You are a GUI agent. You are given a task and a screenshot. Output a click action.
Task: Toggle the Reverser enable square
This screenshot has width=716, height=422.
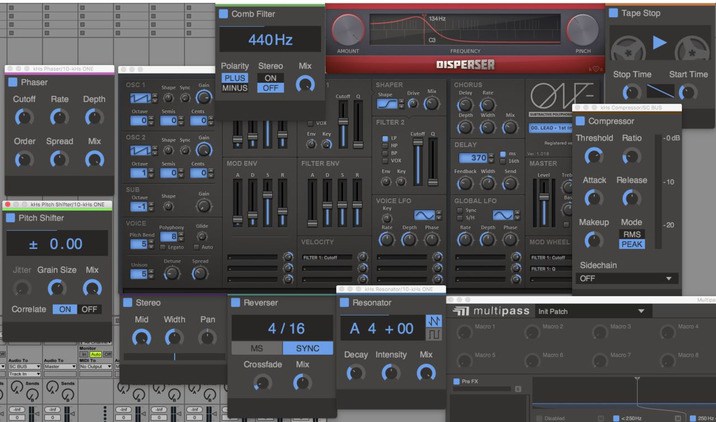pos(235,302)
